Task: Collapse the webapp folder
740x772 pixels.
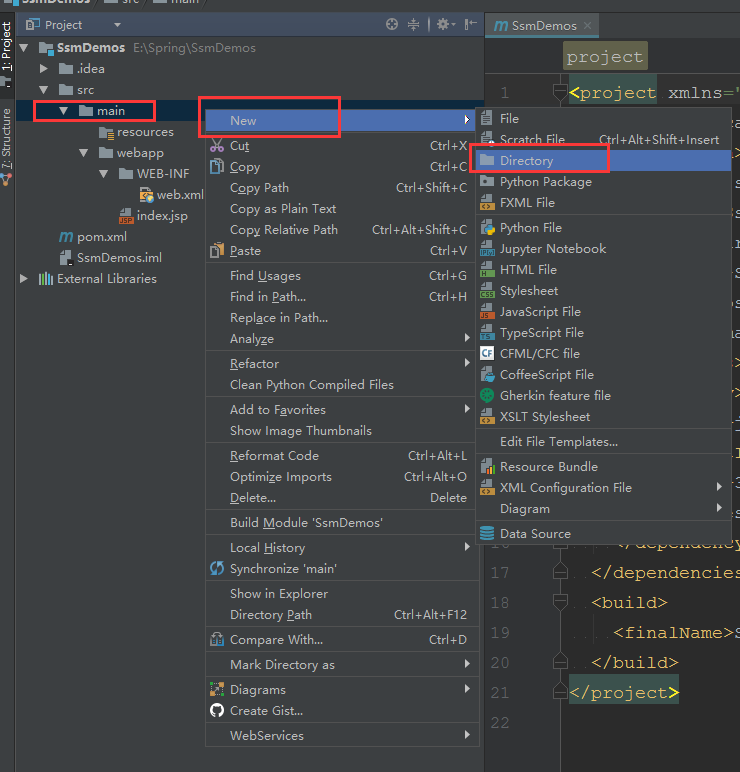Action: click(84, 153)
